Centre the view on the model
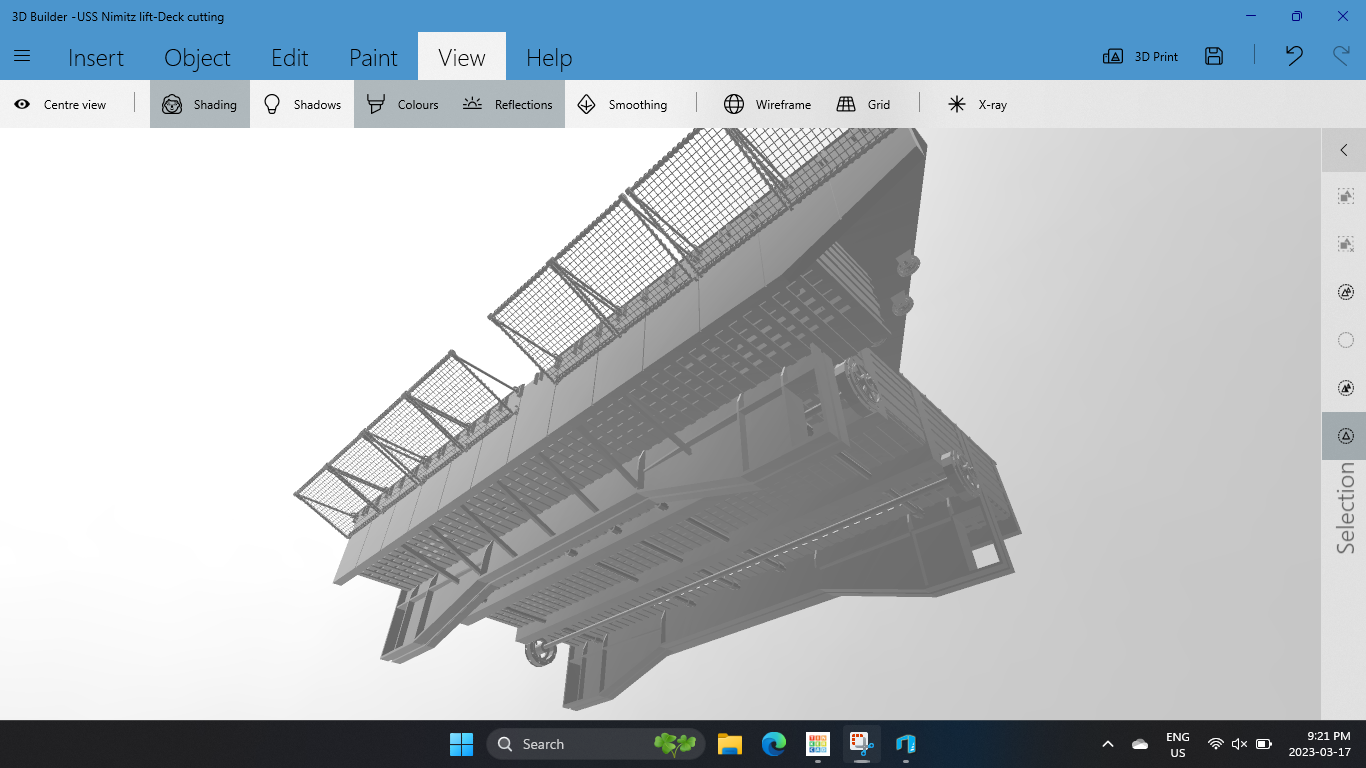This screenshot has height=768, width=1366. click(x=60, y=104)
